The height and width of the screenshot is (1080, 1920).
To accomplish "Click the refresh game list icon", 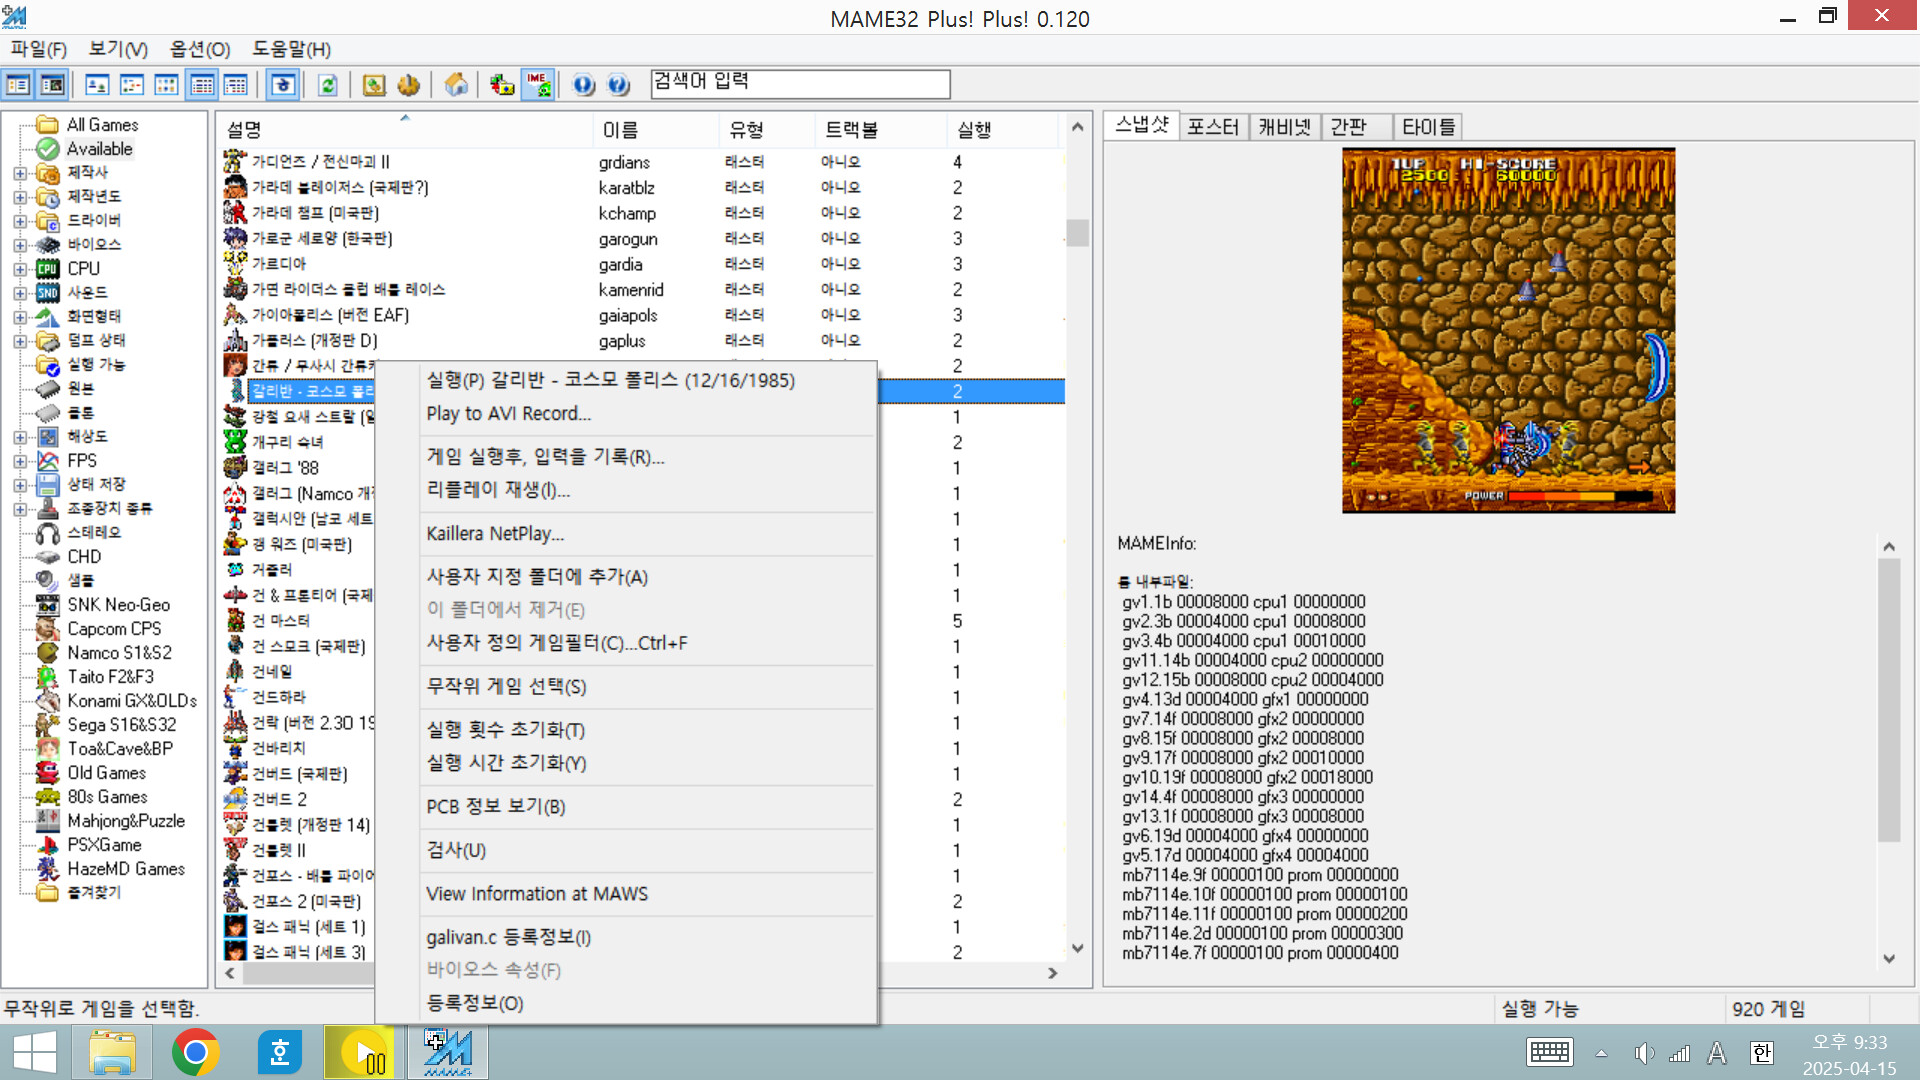I will pyautogui.click(x=327, y=85).
